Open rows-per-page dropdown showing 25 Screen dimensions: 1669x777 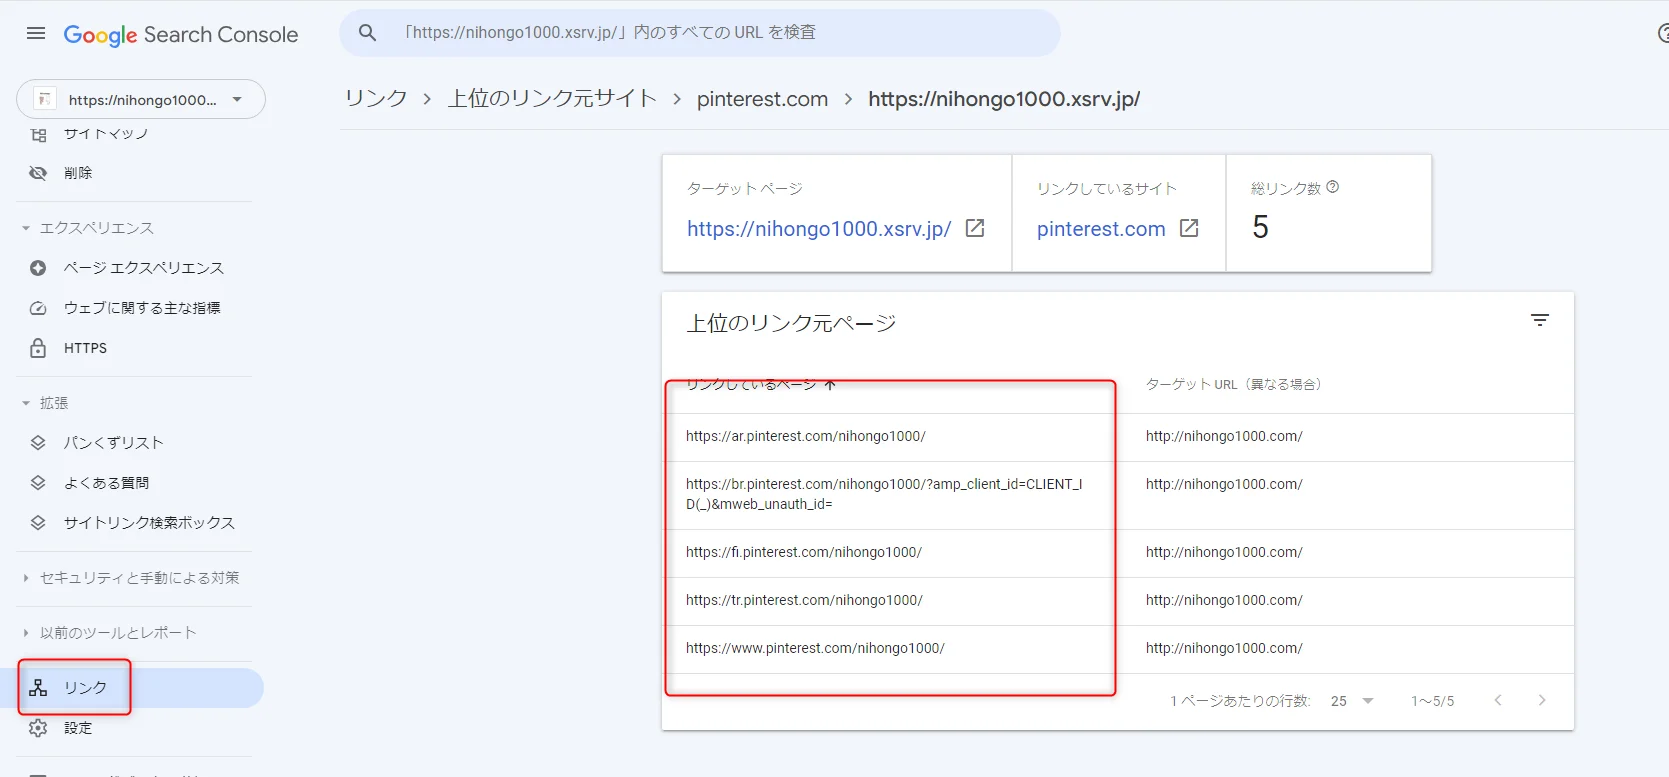click(x=1352, y=701)
